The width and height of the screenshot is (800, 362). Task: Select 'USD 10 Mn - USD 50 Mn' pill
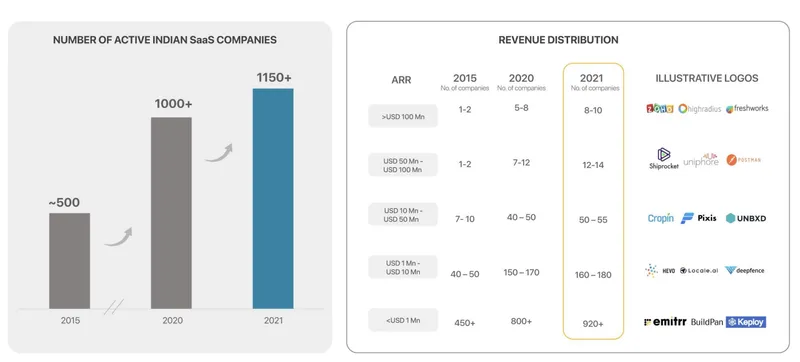click(x=403, y=215)
